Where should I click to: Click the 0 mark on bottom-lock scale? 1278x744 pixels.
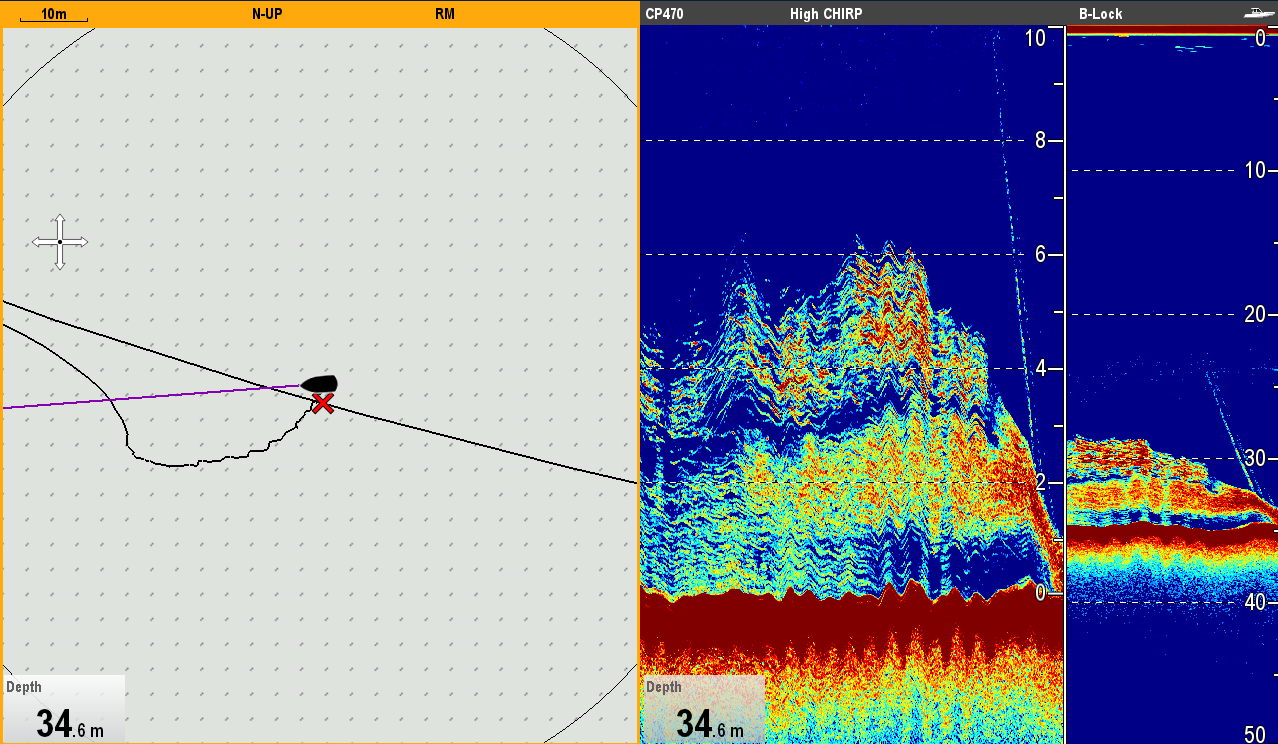point(1040,592)
